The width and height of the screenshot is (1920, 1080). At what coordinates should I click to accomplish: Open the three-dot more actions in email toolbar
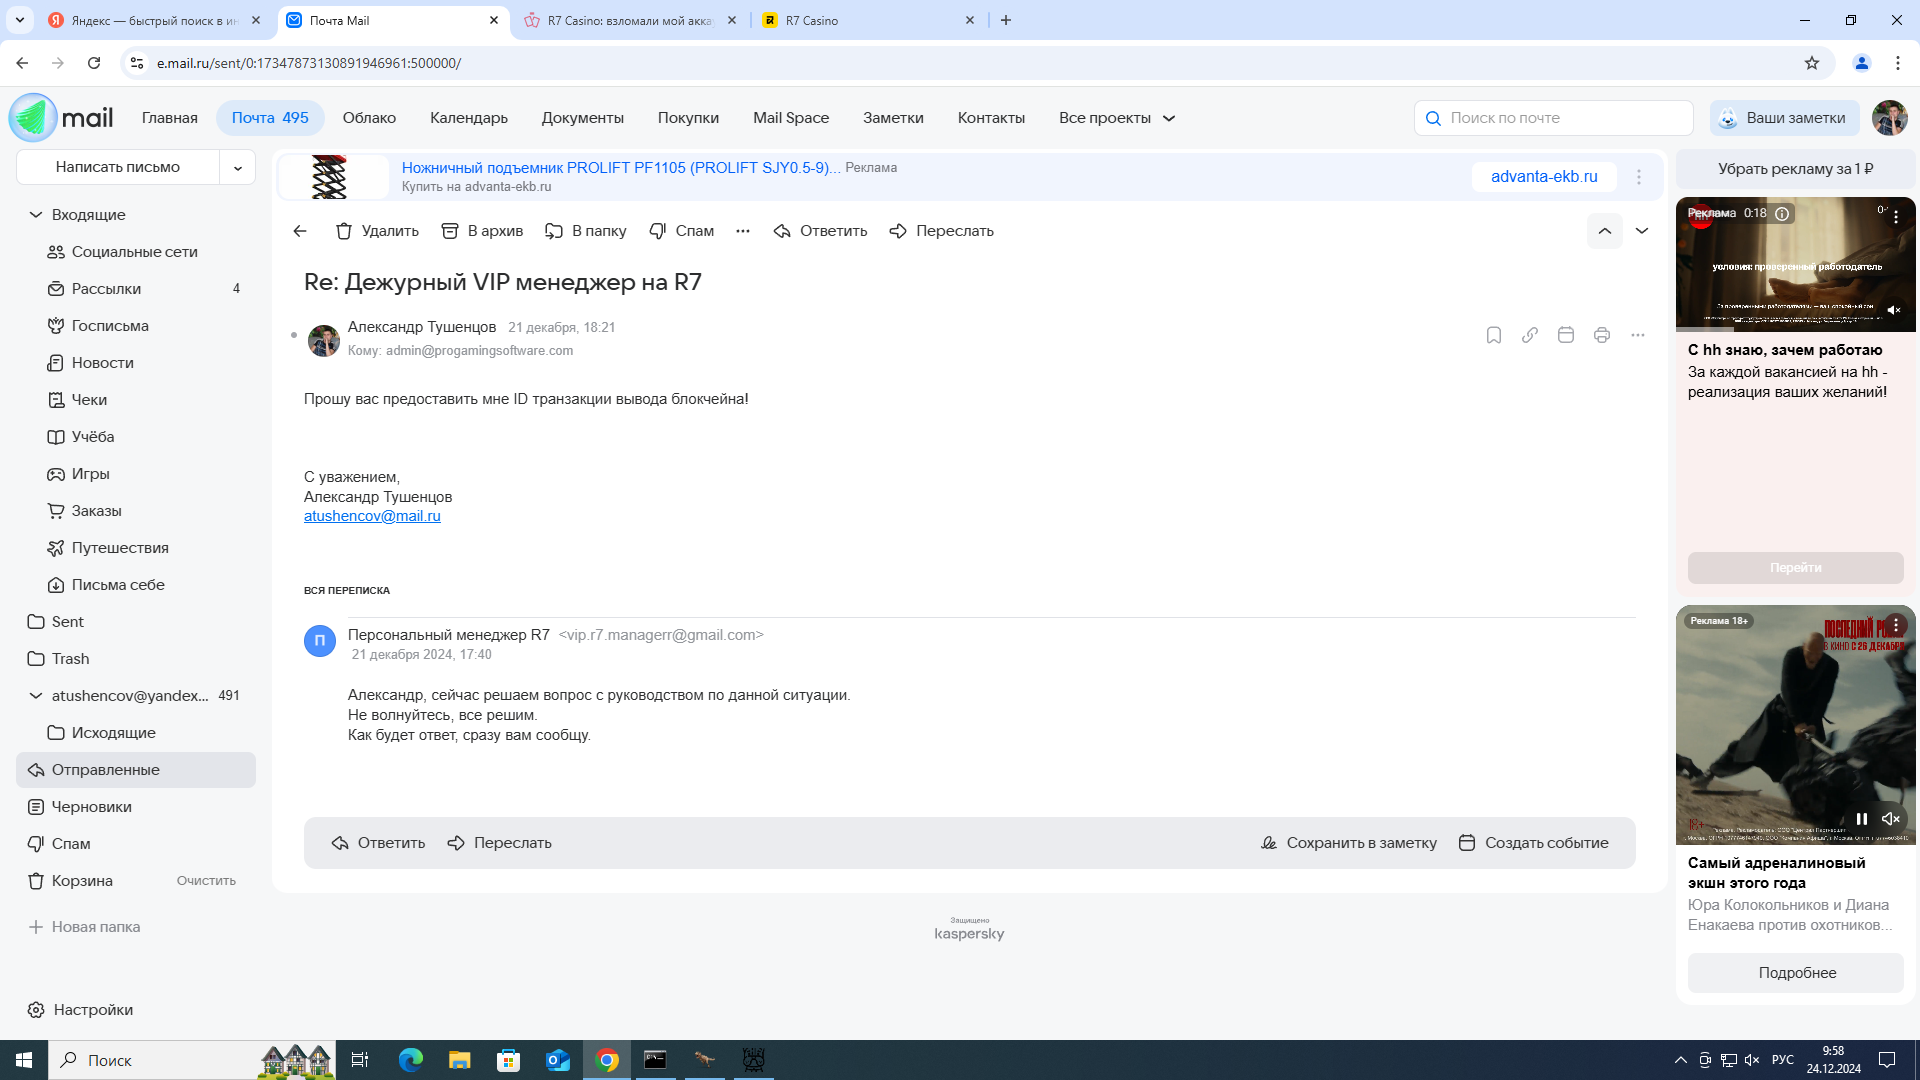743,231
